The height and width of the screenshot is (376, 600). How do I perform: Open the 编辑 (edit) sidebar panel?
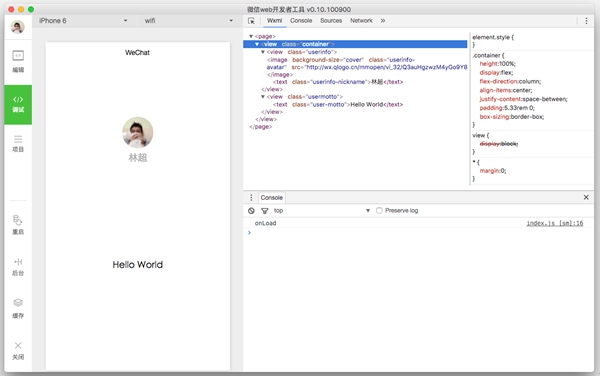click(18, 61)
